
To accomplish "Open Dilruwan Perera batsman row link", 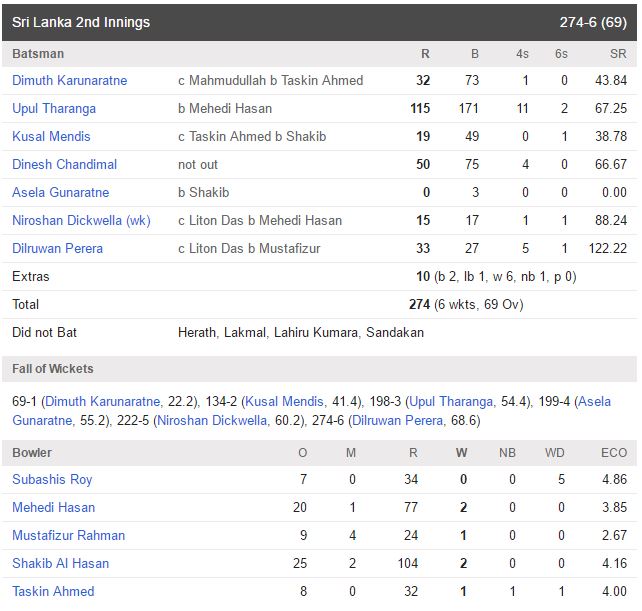I will (57, 248).
